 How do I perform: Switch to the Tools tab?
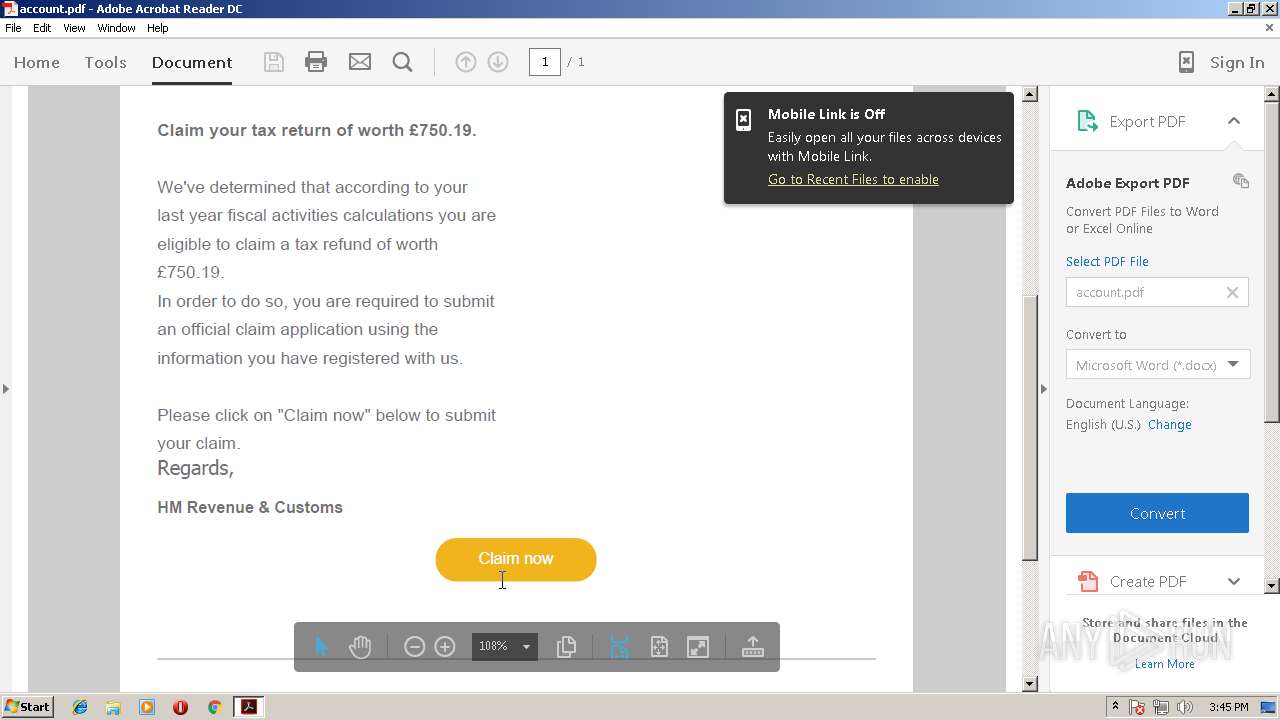(x=105, y=62)
